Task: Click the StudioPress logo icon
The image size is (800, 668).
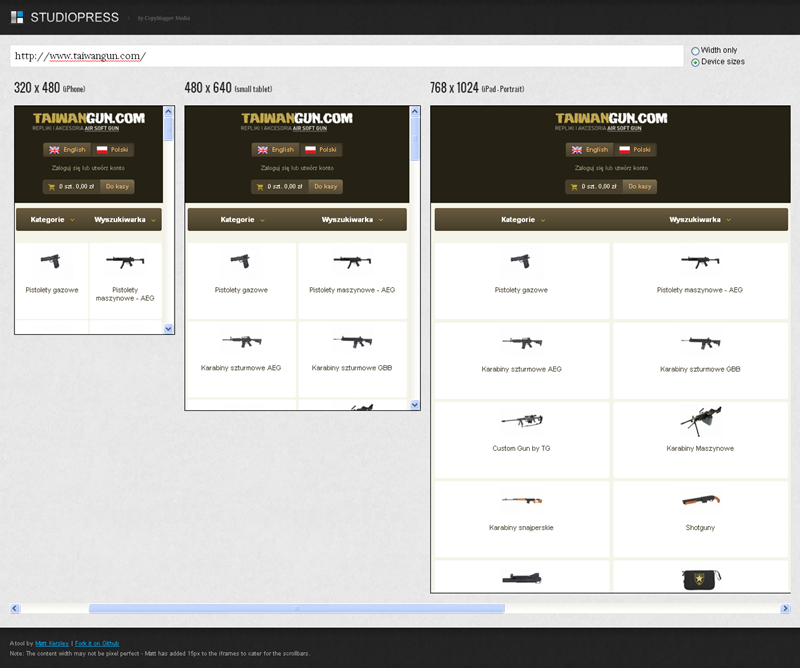Action: [x=17, y=17]
